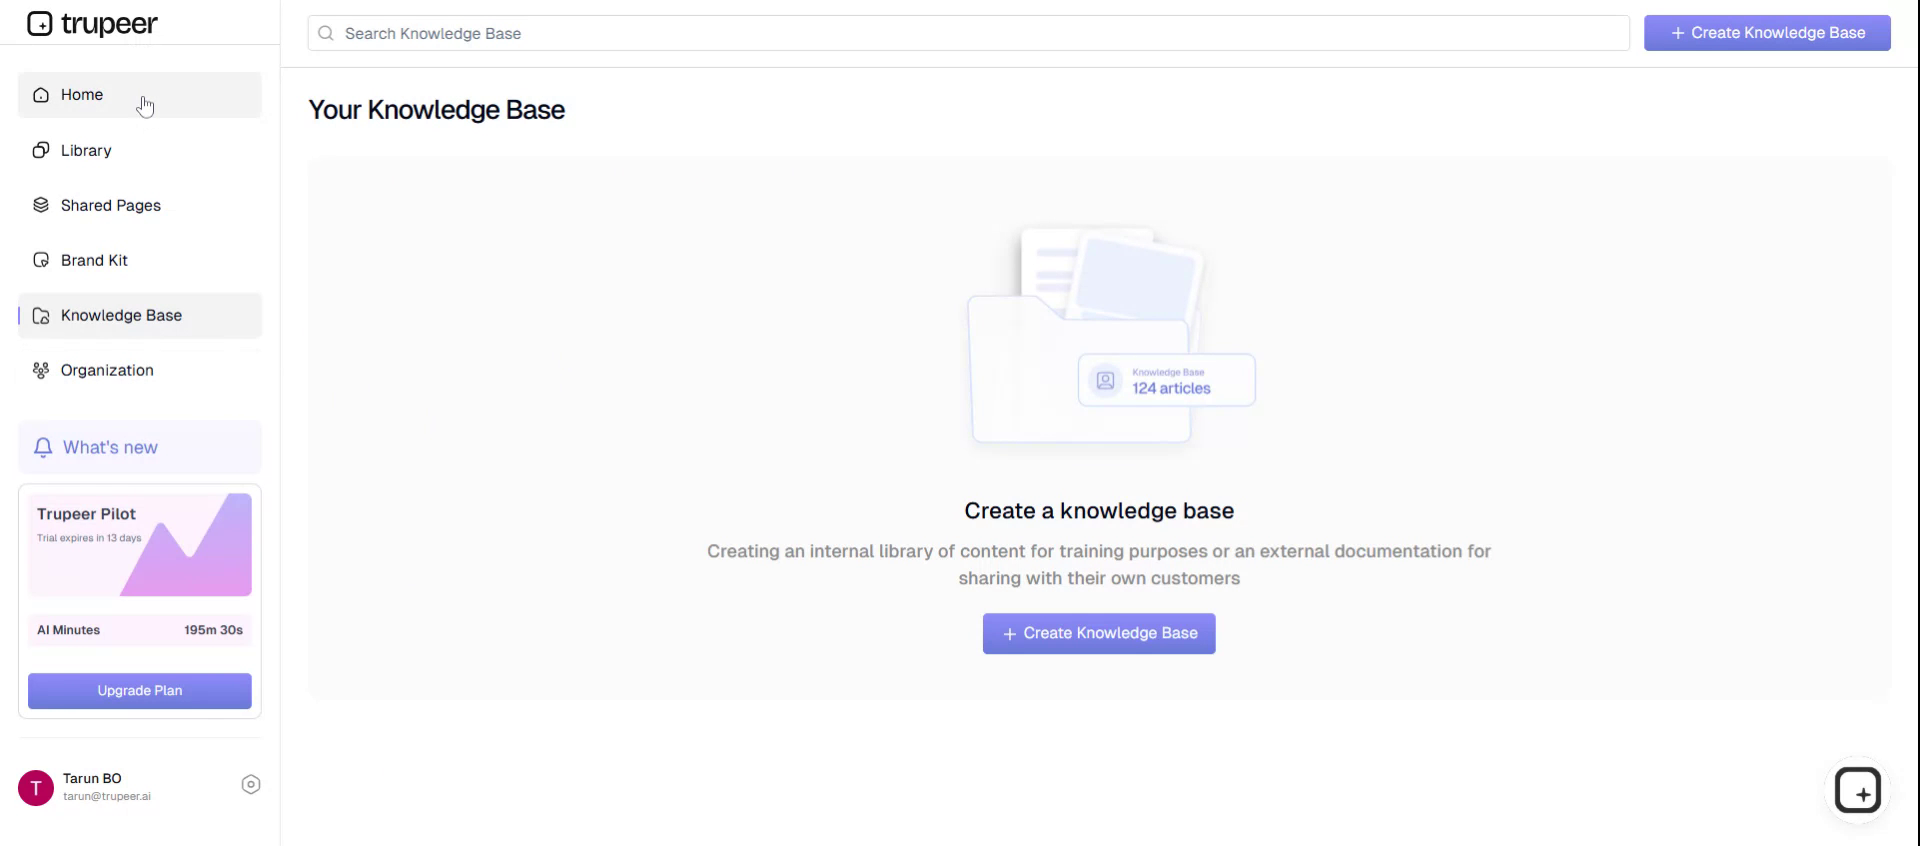1920x846 pixels.
Task: Click the floating Trupeer widget icon
Action: point(1857,791)
